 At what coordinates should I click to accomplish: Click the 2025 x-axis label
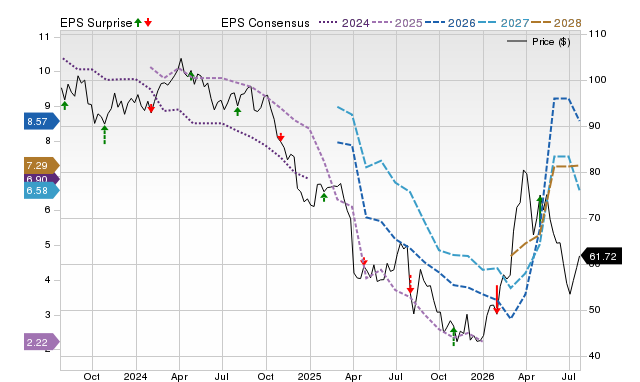pyautogui.click(x=309, y=376)
